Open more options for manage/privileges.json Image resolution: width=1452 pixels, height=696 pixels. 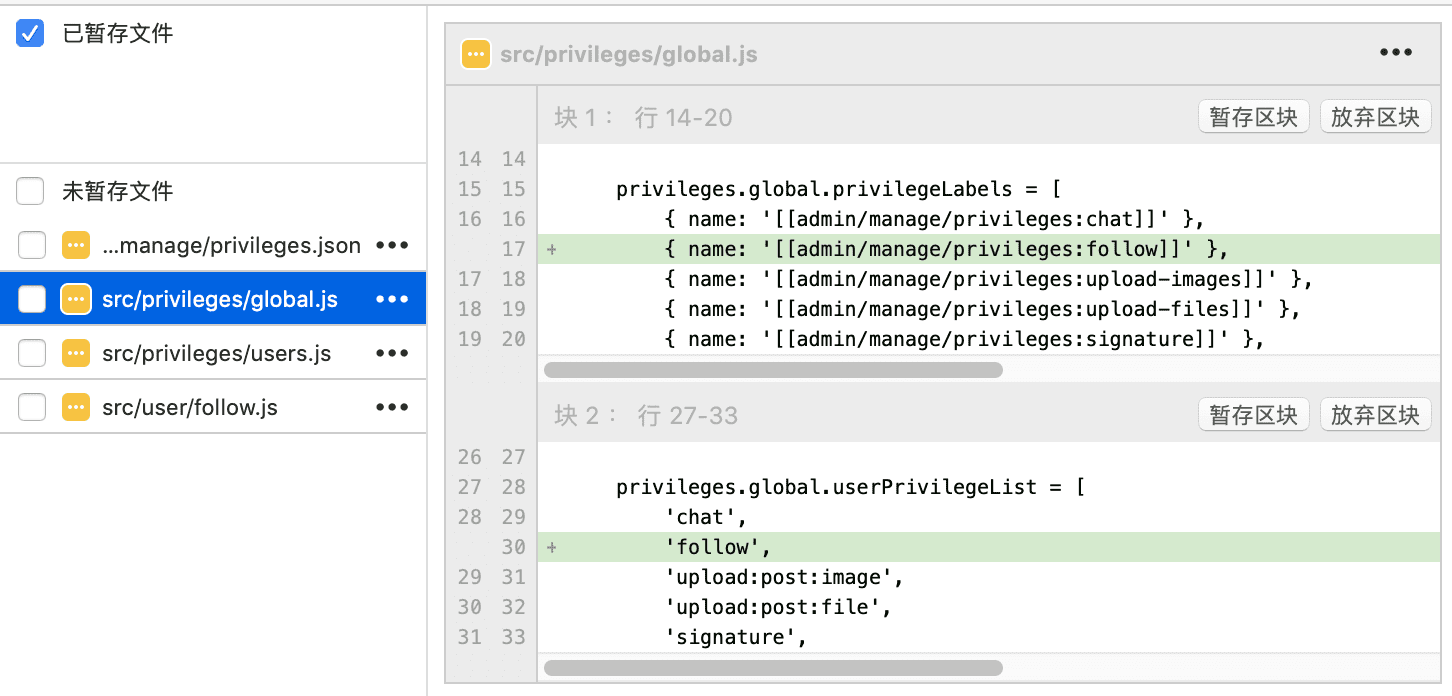point(392,245)
